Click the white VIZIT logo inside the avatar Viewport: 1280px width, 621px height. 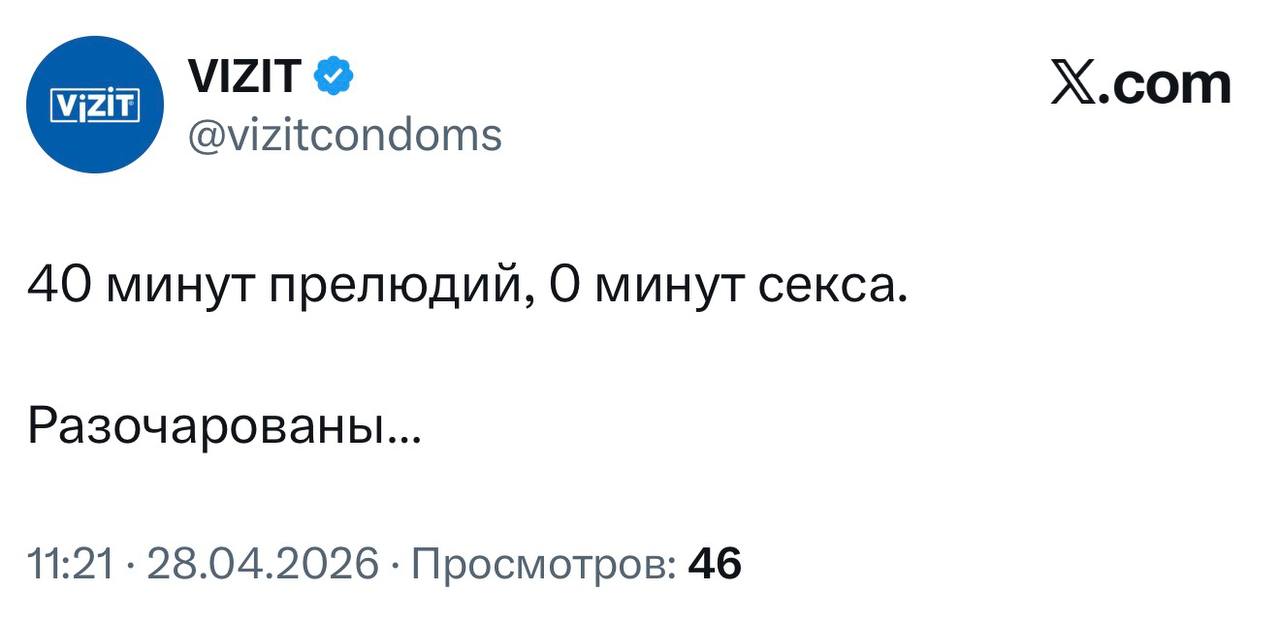(x=95, y=105)
